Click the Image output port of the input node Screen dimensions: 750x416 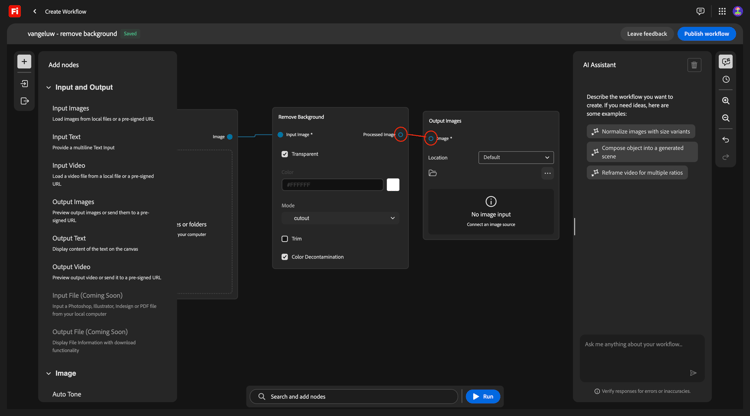230,137
